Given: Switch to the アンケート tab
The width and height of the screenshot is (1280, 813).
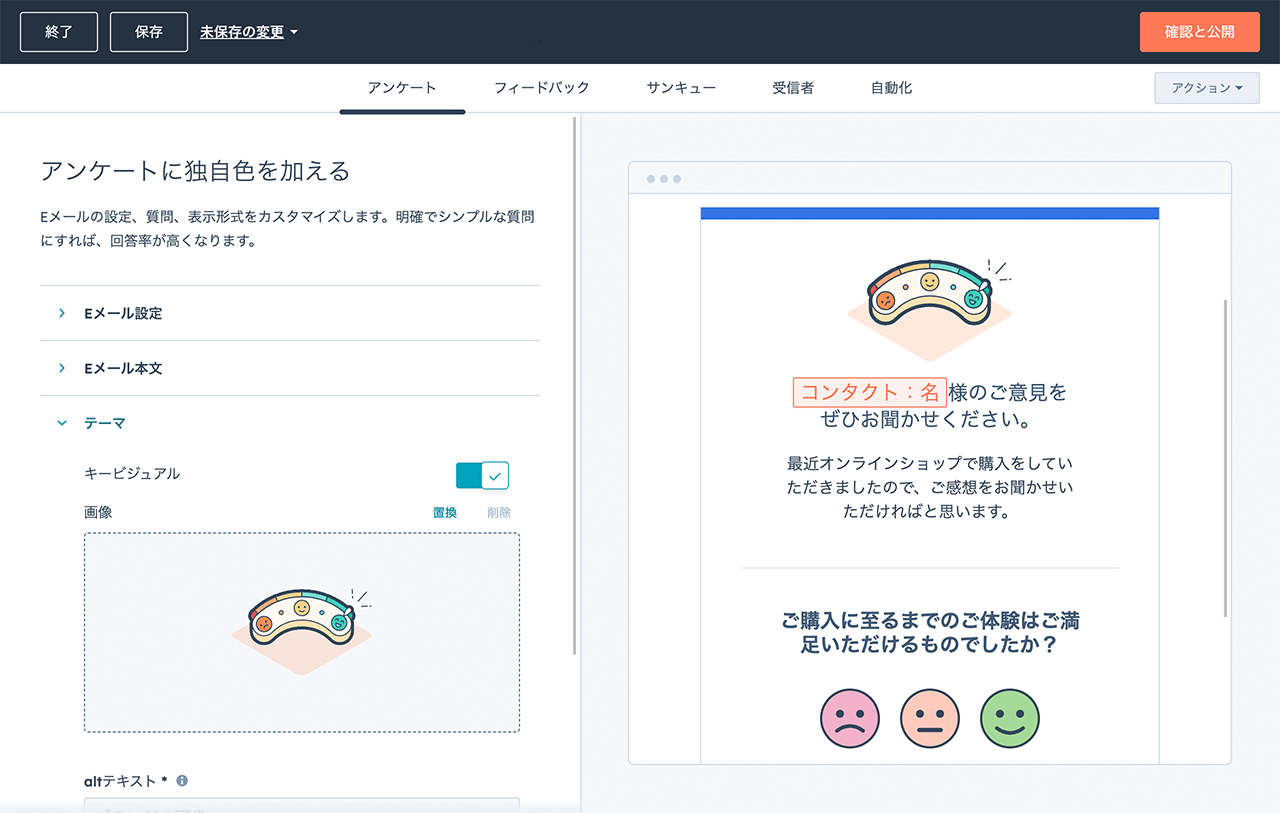Looking at the screenshot, I should 402,88.
